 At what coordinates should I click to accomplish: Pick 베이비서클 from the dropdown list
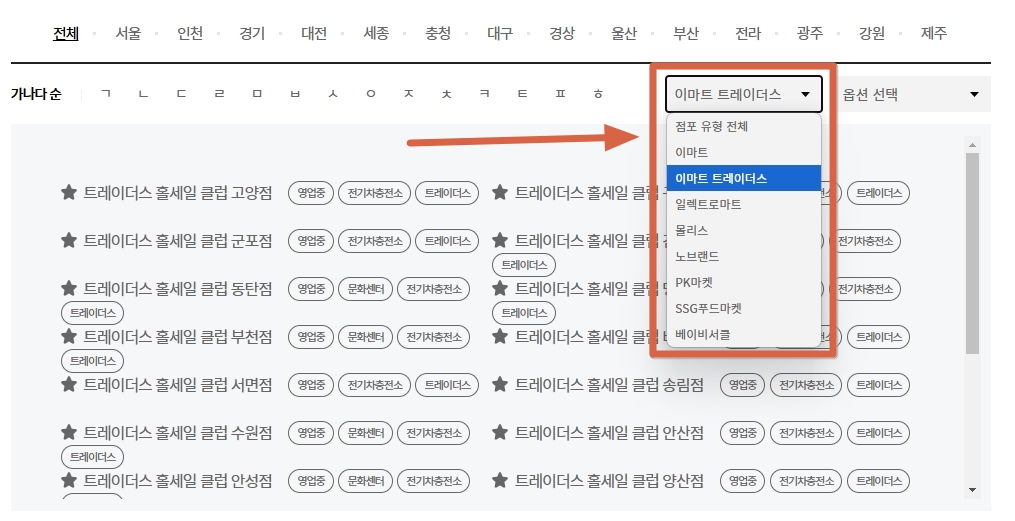(744, 335)
